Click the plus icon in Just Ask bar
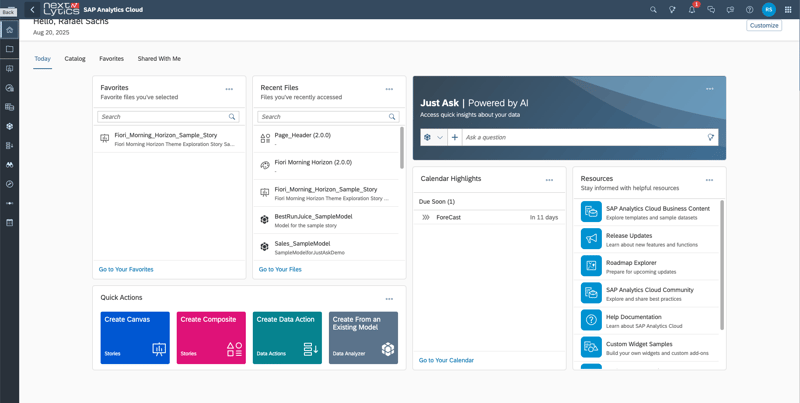The width and height of the screenshot is (800, 403). 455,137
